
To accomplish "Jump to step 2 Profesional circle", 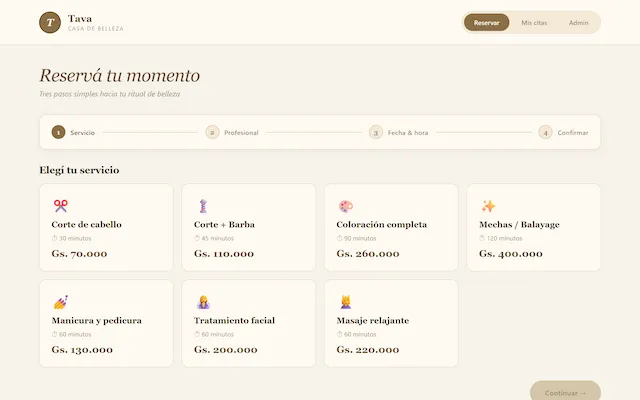I will (x=212, y=132).
